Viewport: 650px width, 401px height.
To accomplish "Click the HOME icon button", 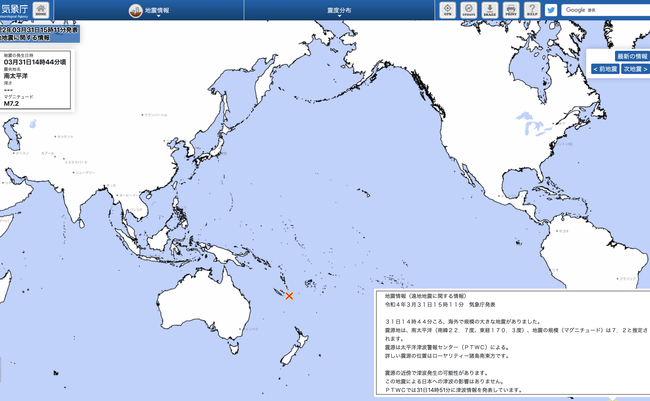I will [40, 11].
